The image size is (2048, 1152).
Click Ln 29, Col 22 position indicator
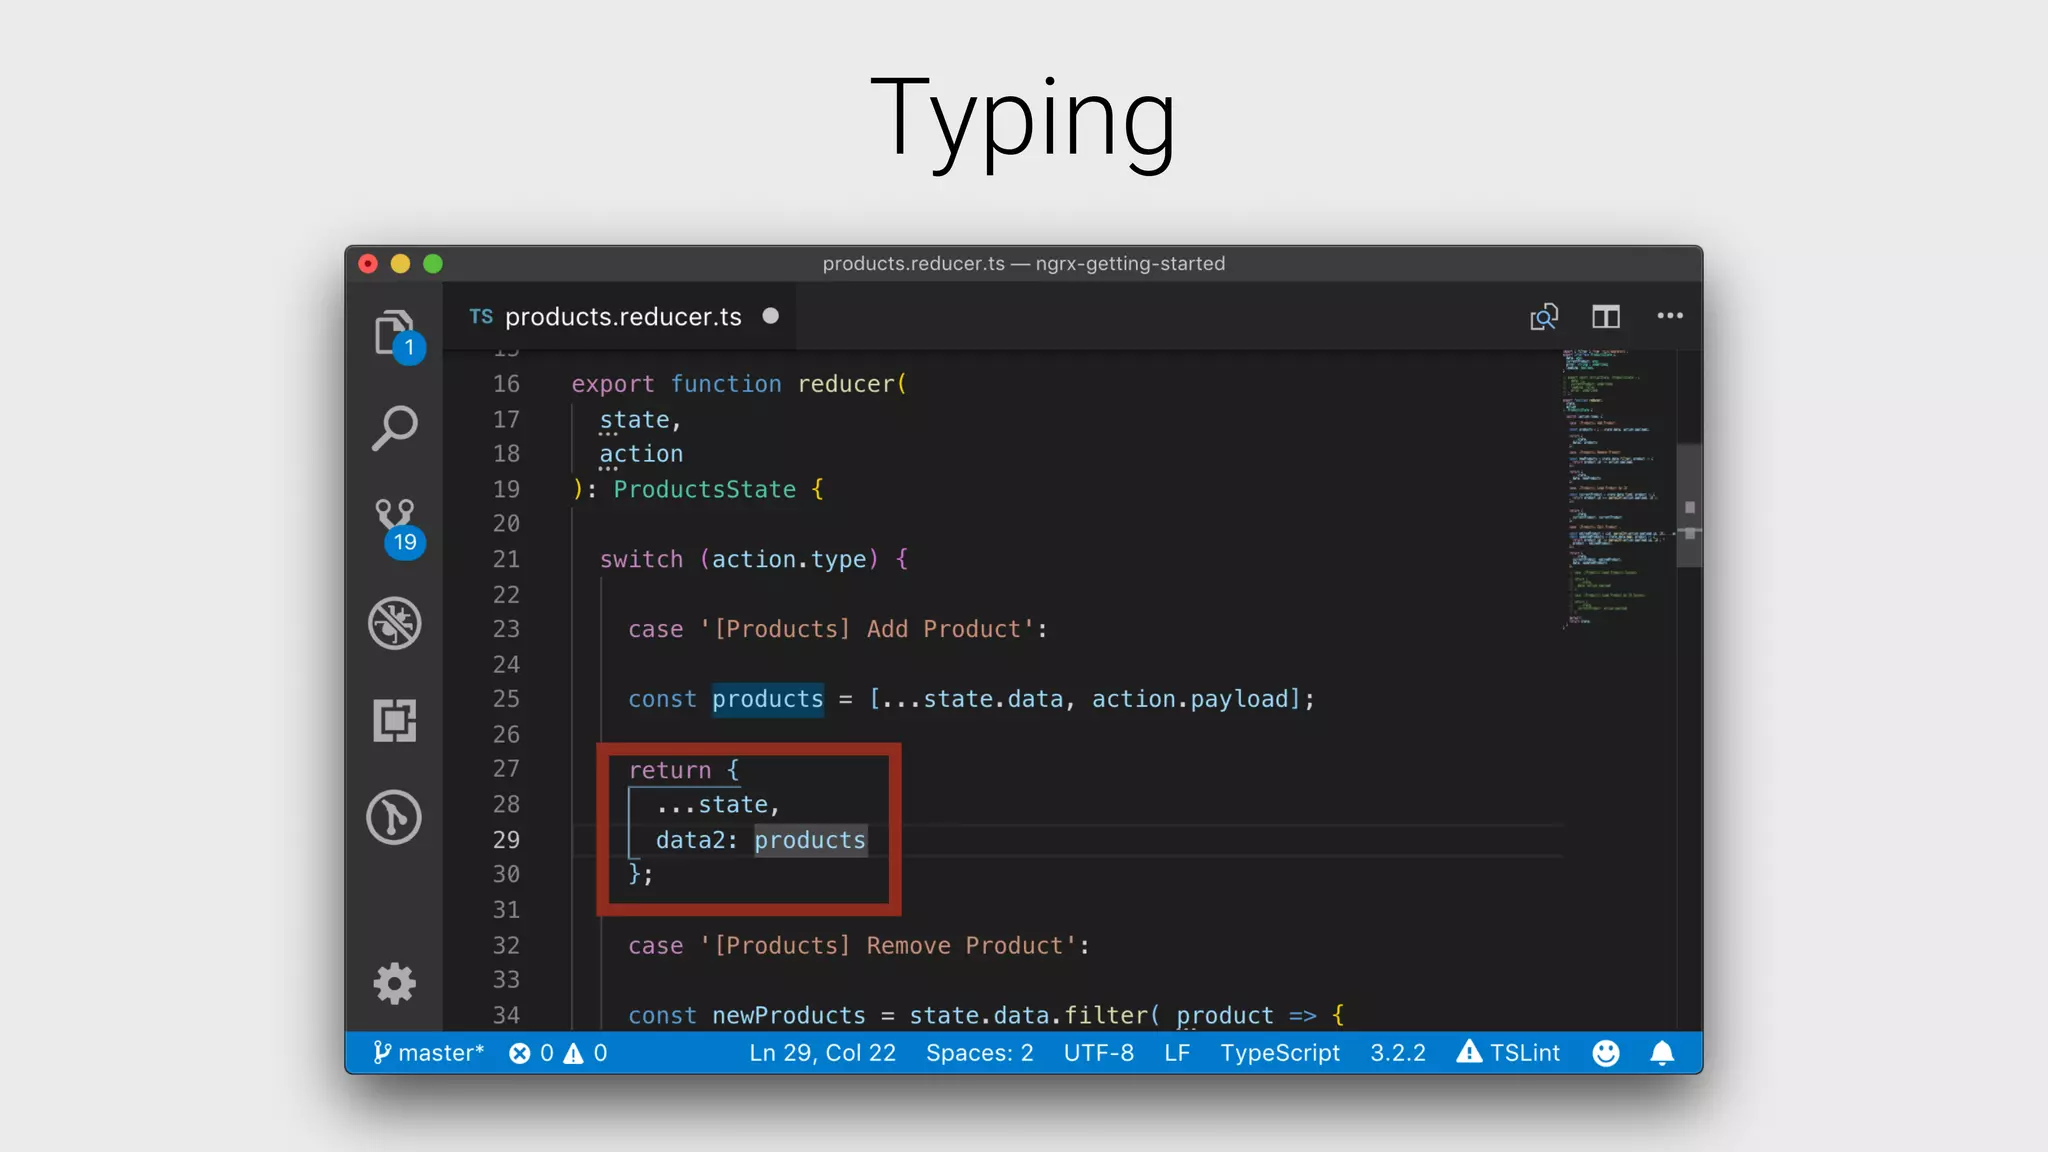click(x=822, y=1053)
